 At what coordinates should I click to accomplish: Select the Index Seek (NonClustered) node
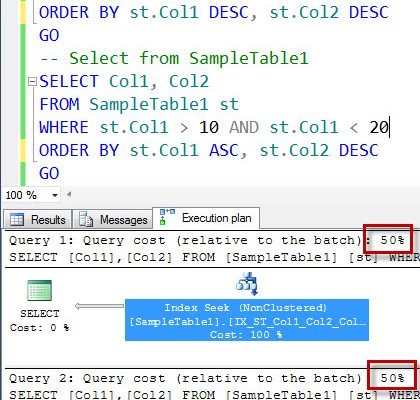247,320
